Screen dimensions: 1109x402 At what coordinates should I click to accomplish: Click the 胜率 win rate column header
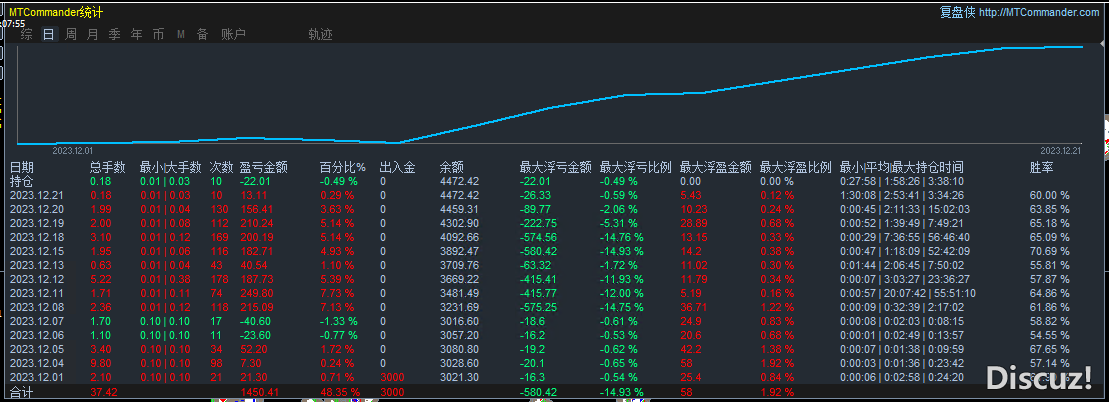click(1042, 168)
